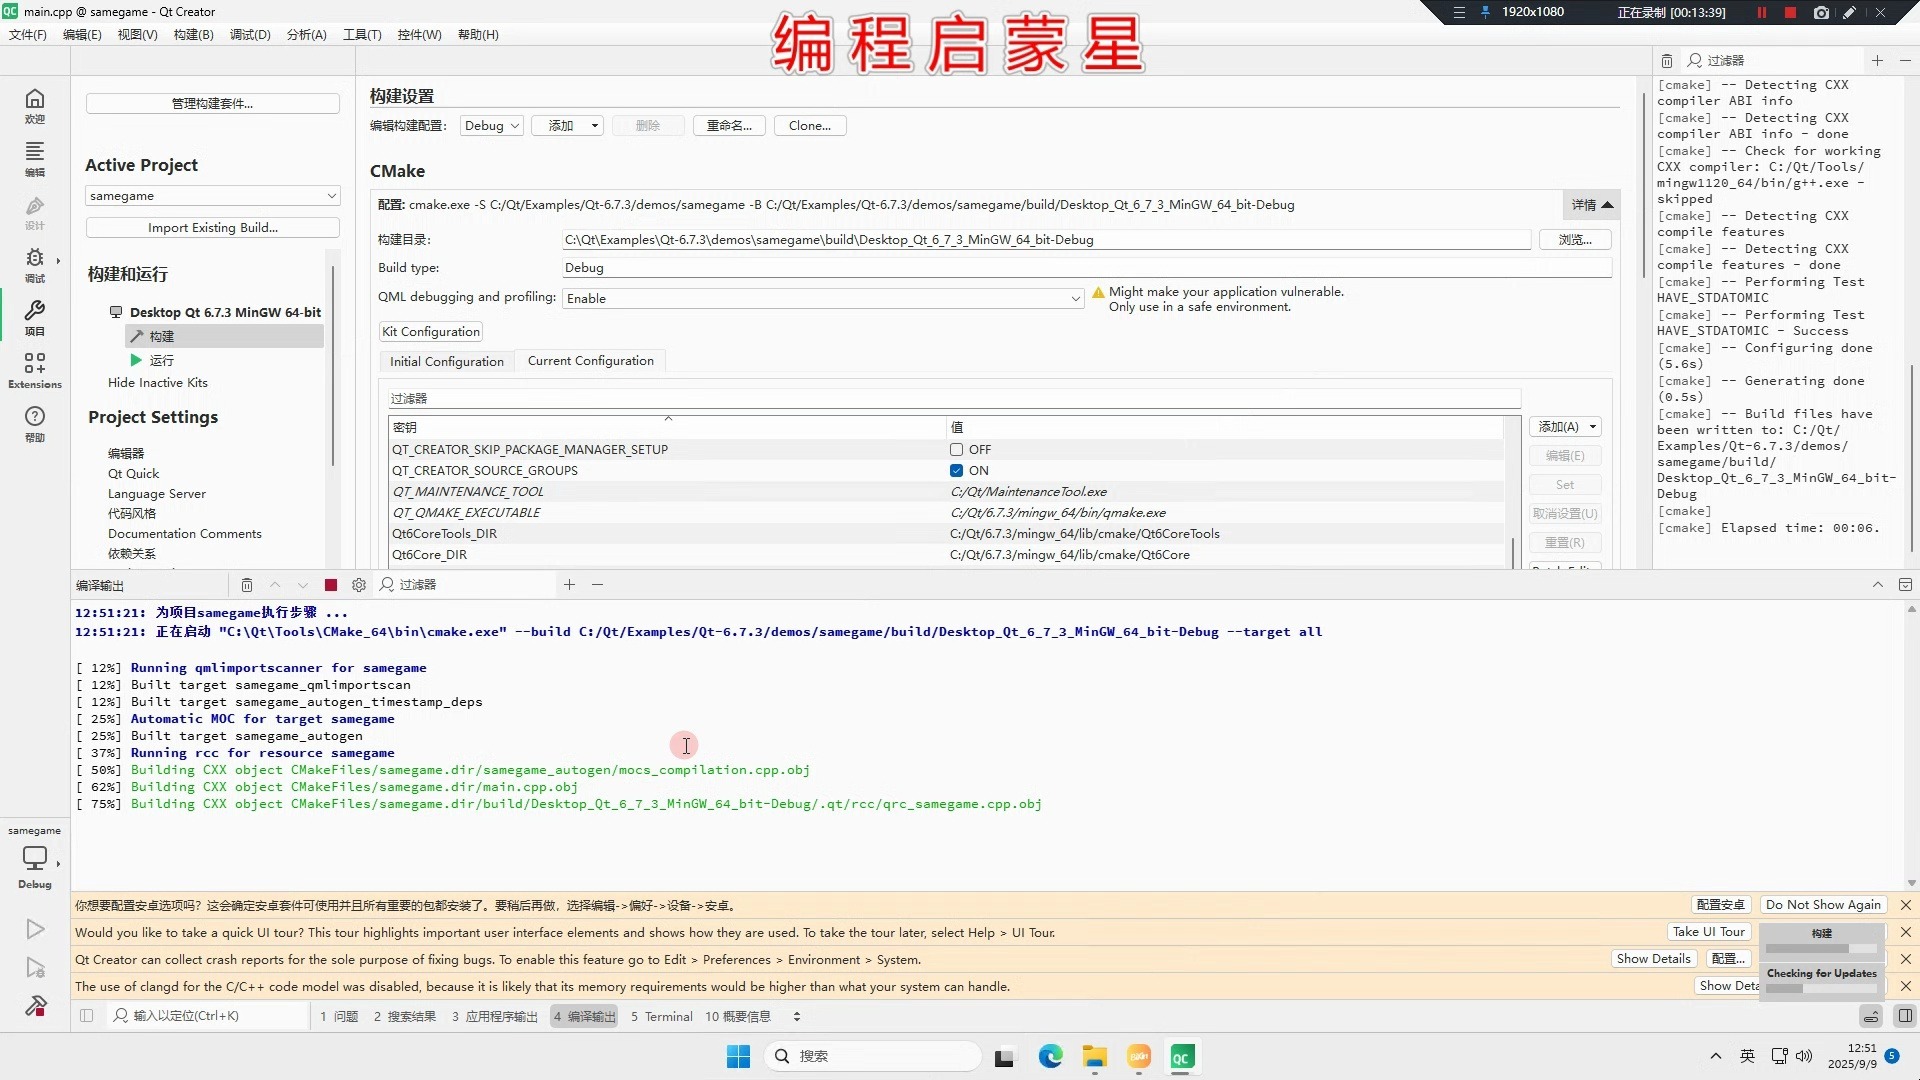This screenshot has width=1920, height=1080.
Task: Switch to Initial Configuration tab
Action: pos(446,362)
